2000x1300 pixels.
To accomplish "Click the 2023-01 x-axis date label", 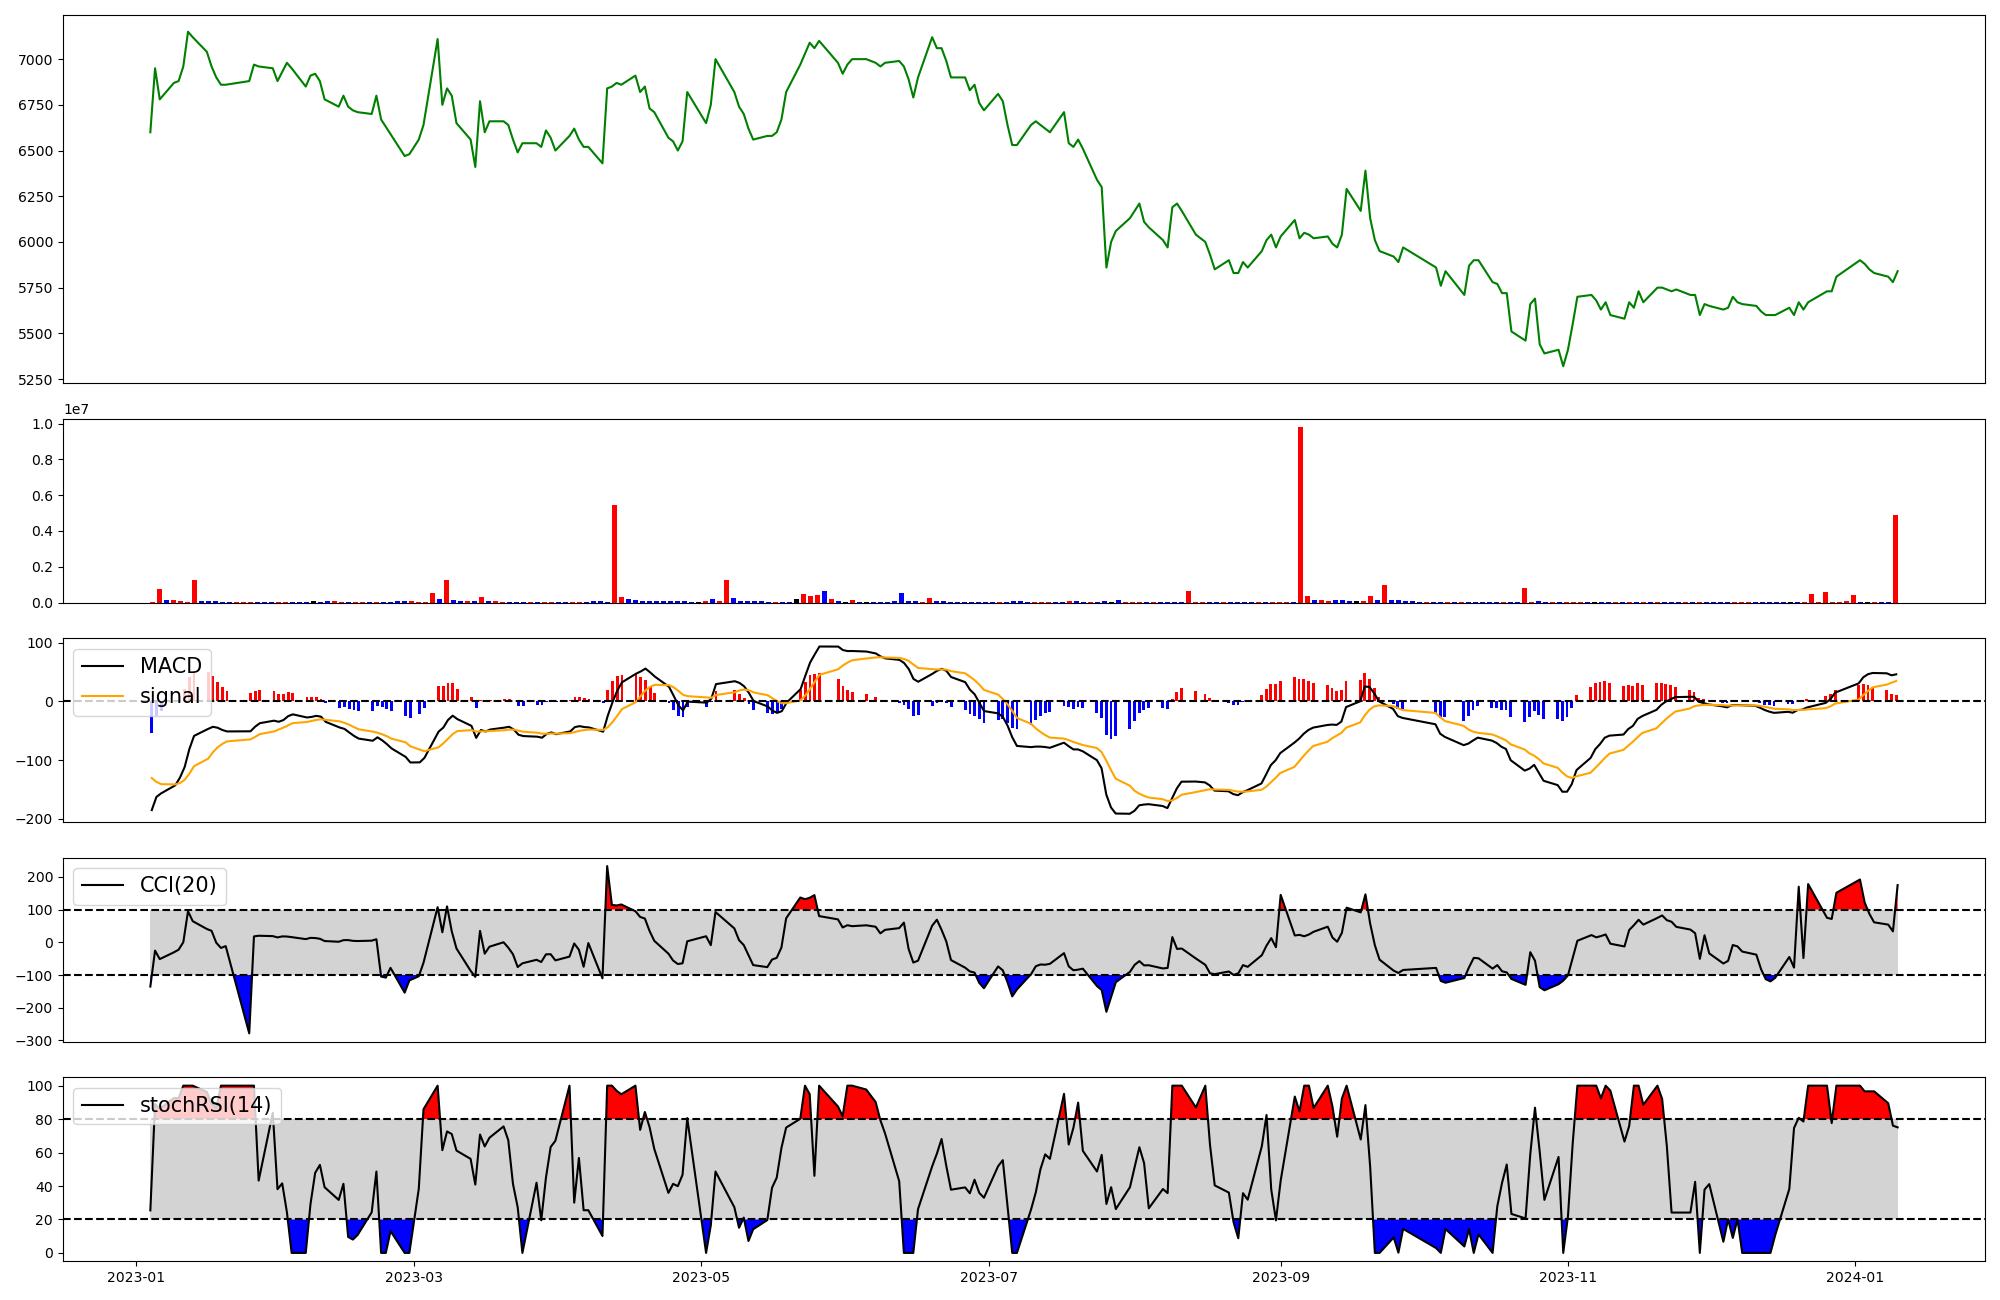I will (135, 1277).
